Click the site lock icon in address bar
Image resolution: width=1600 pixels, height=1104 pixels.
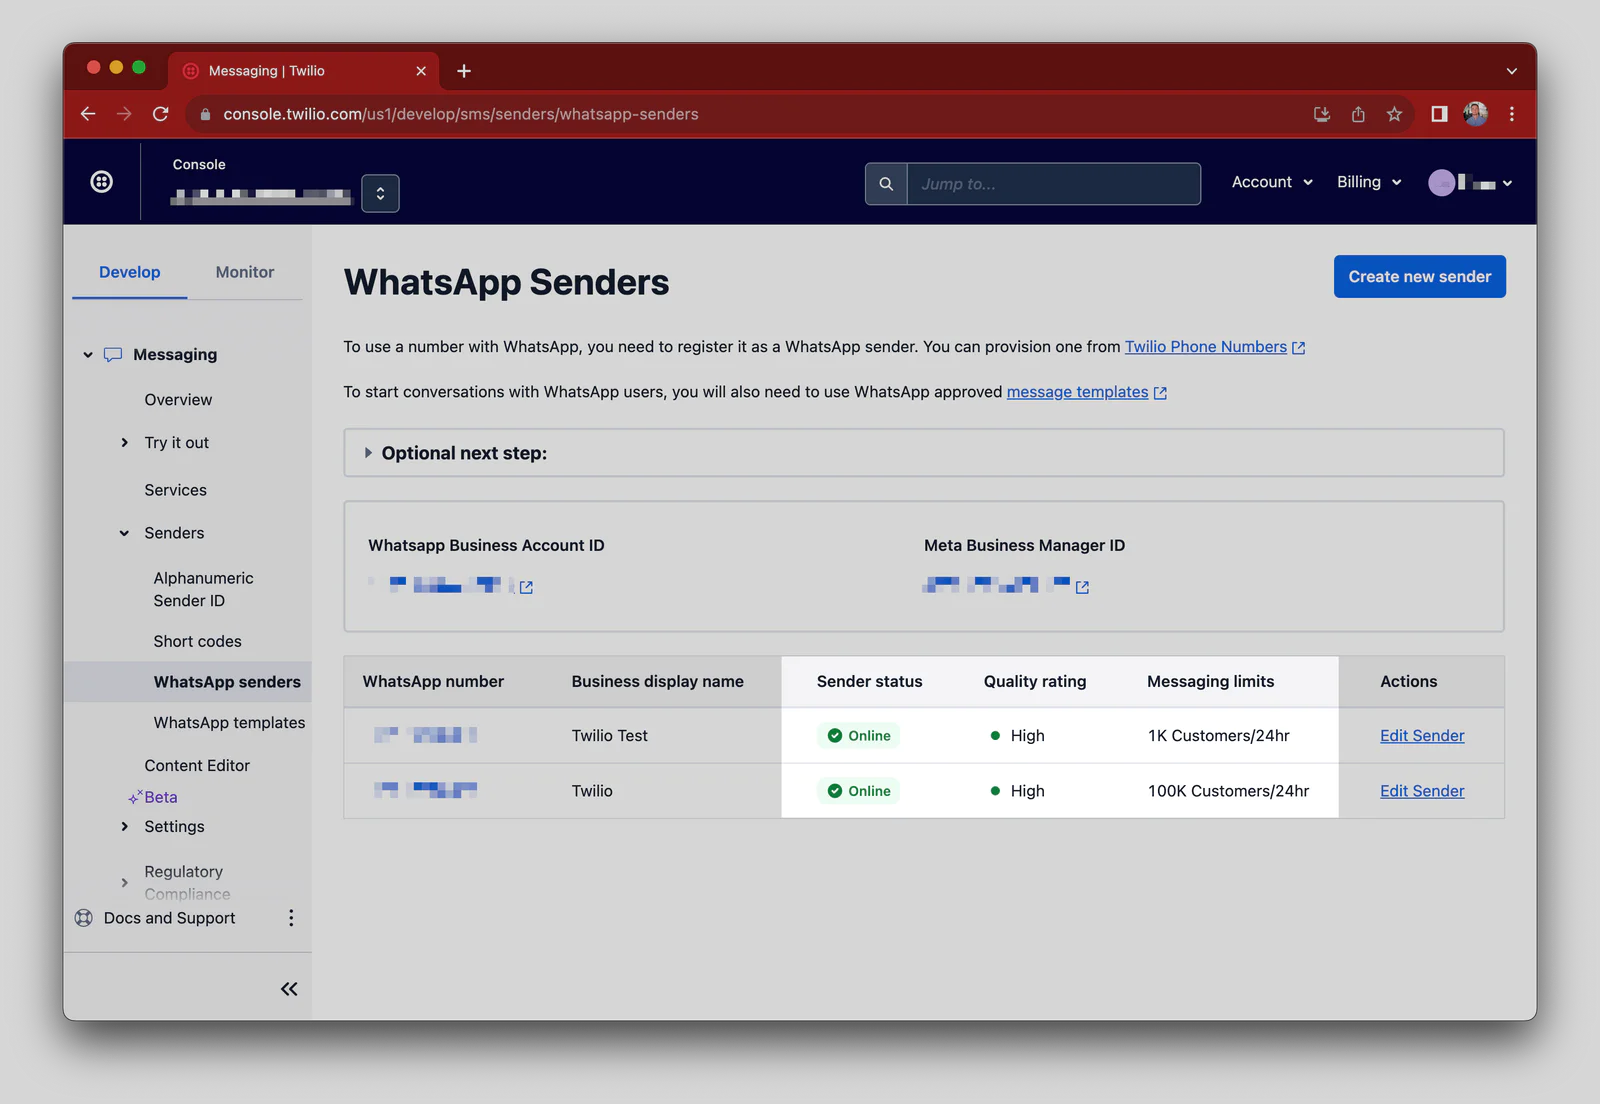205,114
